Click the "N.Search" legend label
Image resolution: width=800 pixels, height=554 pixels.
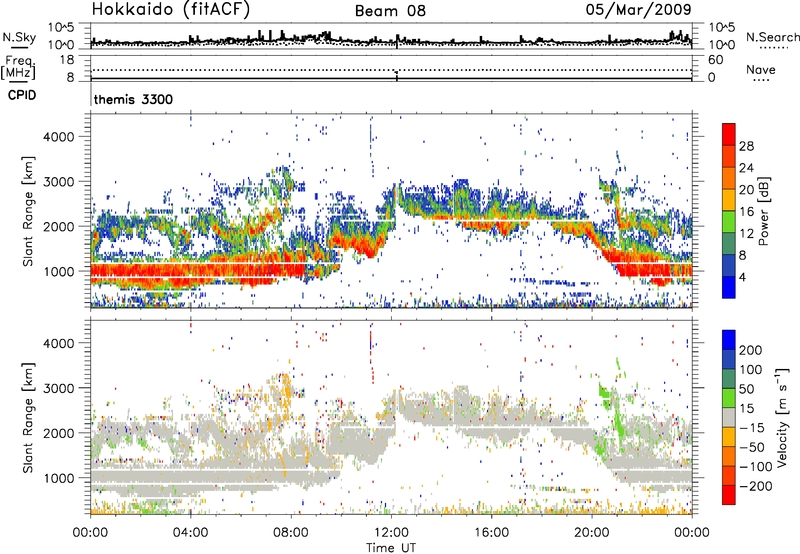772,37
